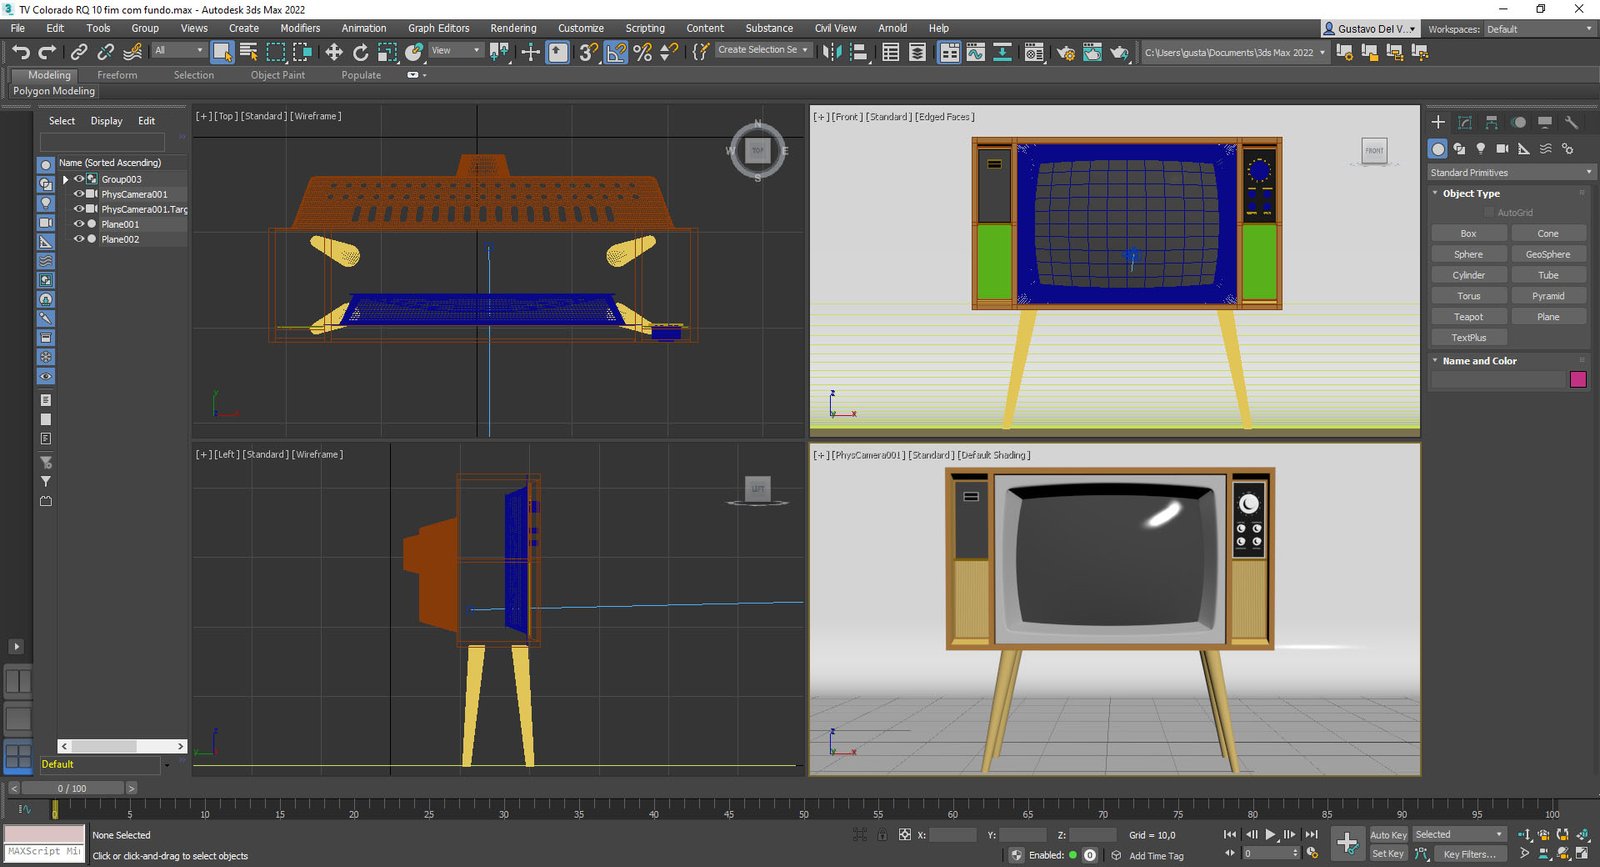This screenshot has width=1600, height=867.
Task: Switch to the Object Paint ribbon tab
Action: pyautogui.click(x=278, y=75)
